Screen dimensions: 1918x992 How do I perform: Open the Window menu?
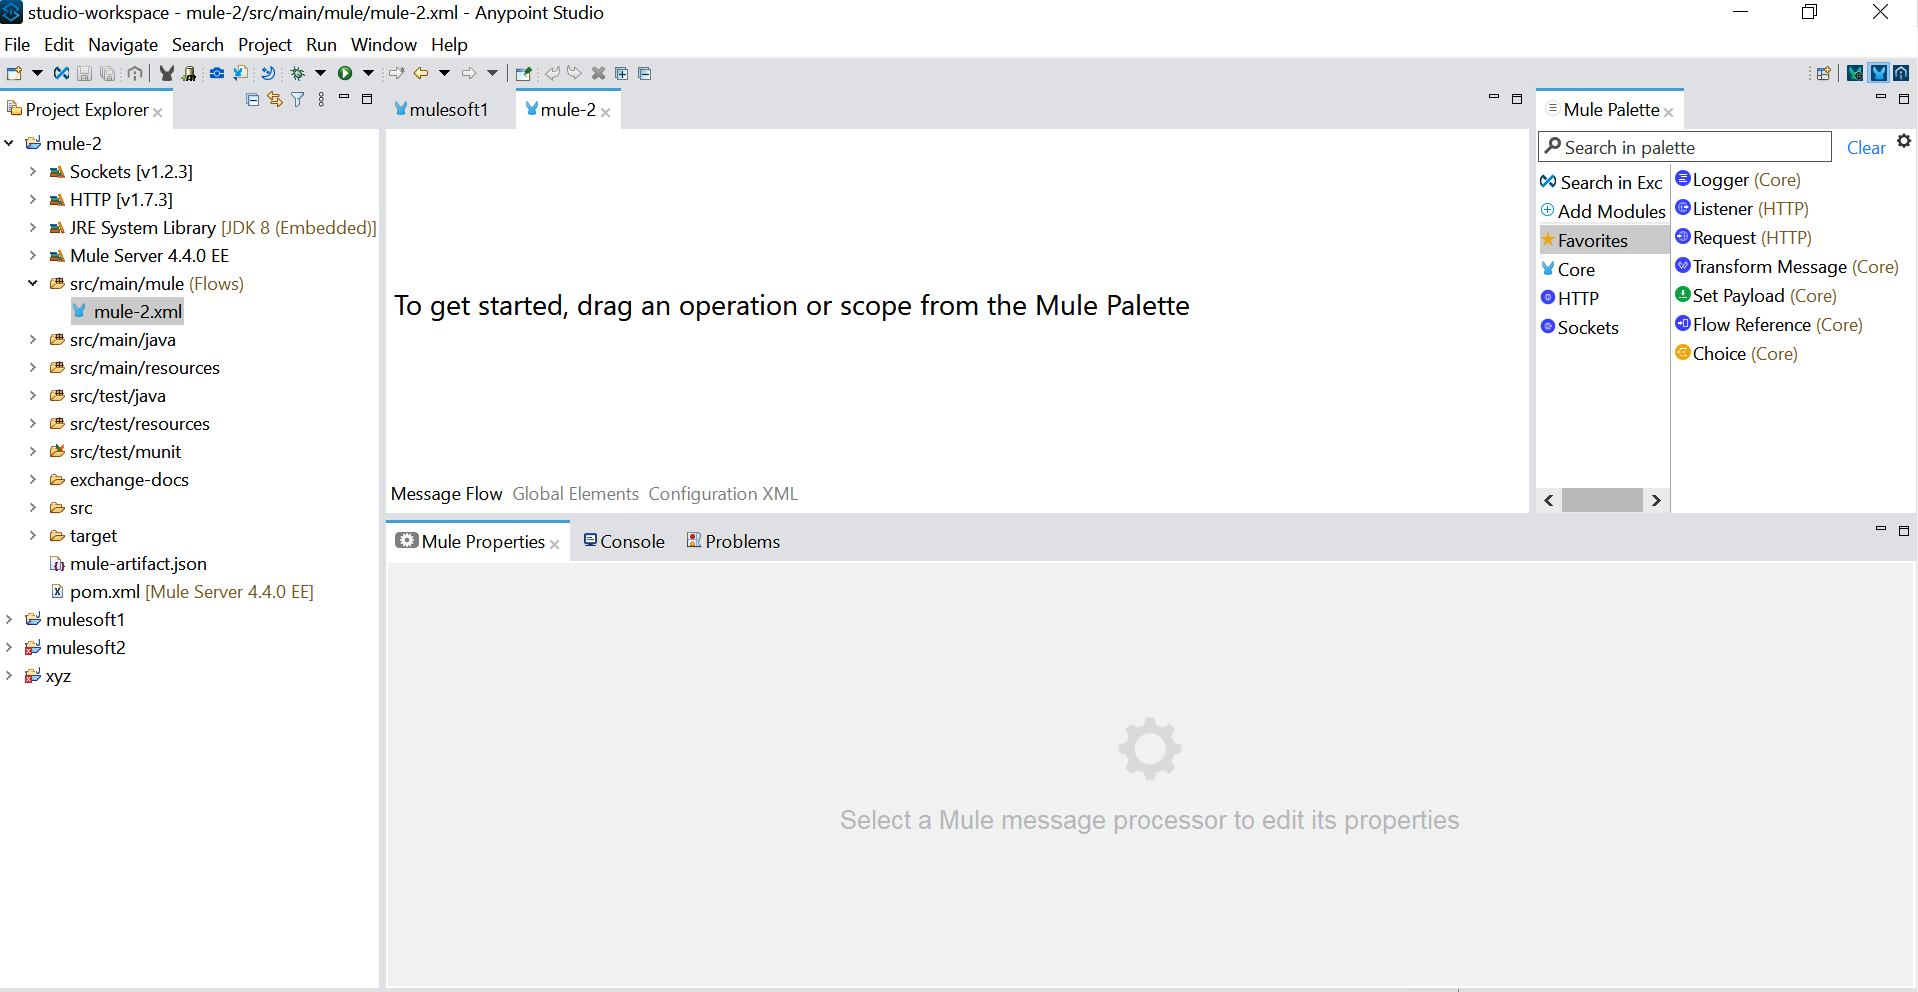tap(384, 45)
